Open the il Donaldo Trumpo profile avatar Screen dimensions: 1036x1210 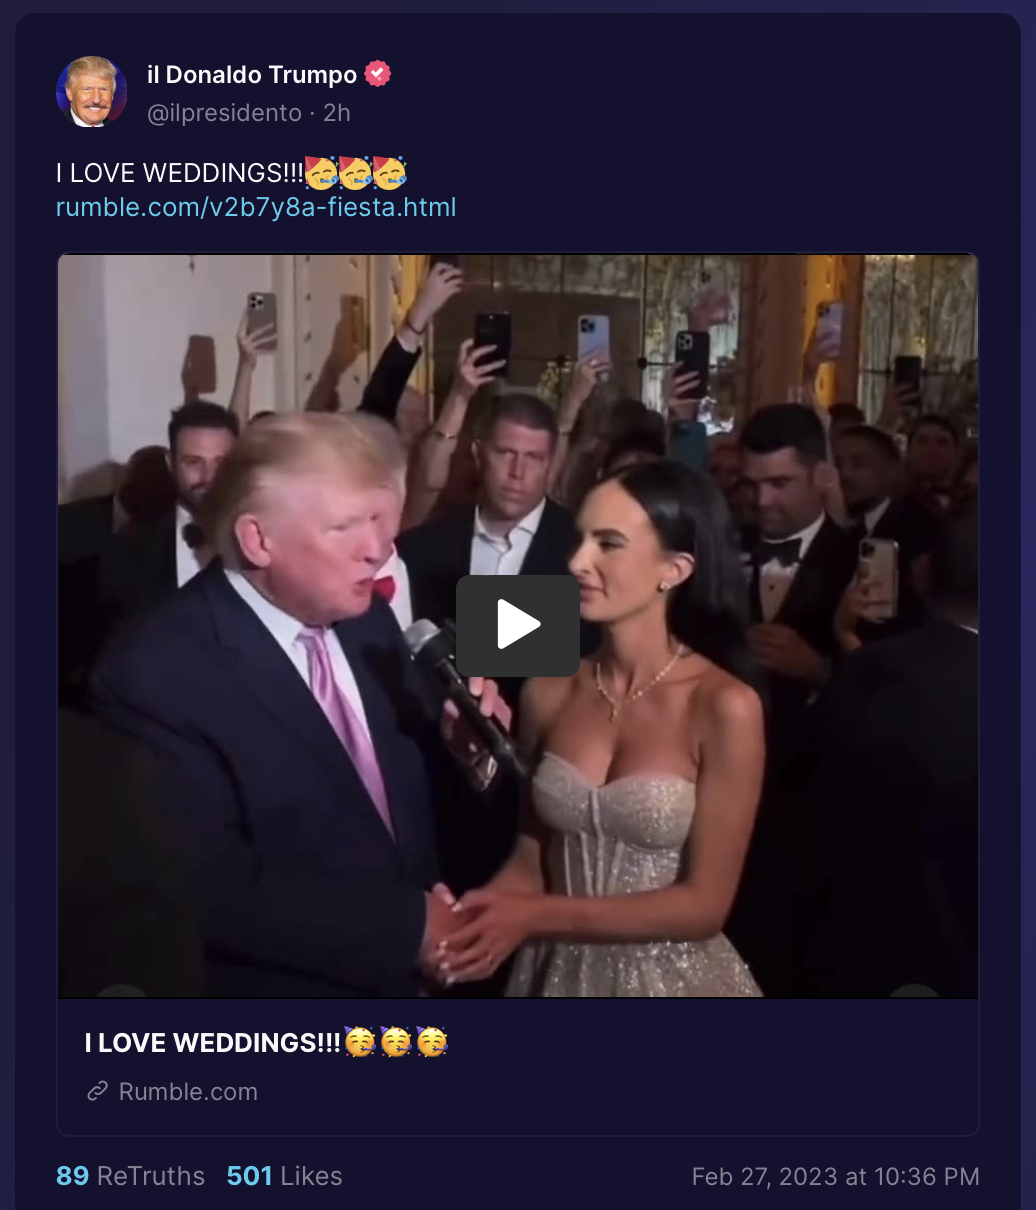click(x=92, y=92)
